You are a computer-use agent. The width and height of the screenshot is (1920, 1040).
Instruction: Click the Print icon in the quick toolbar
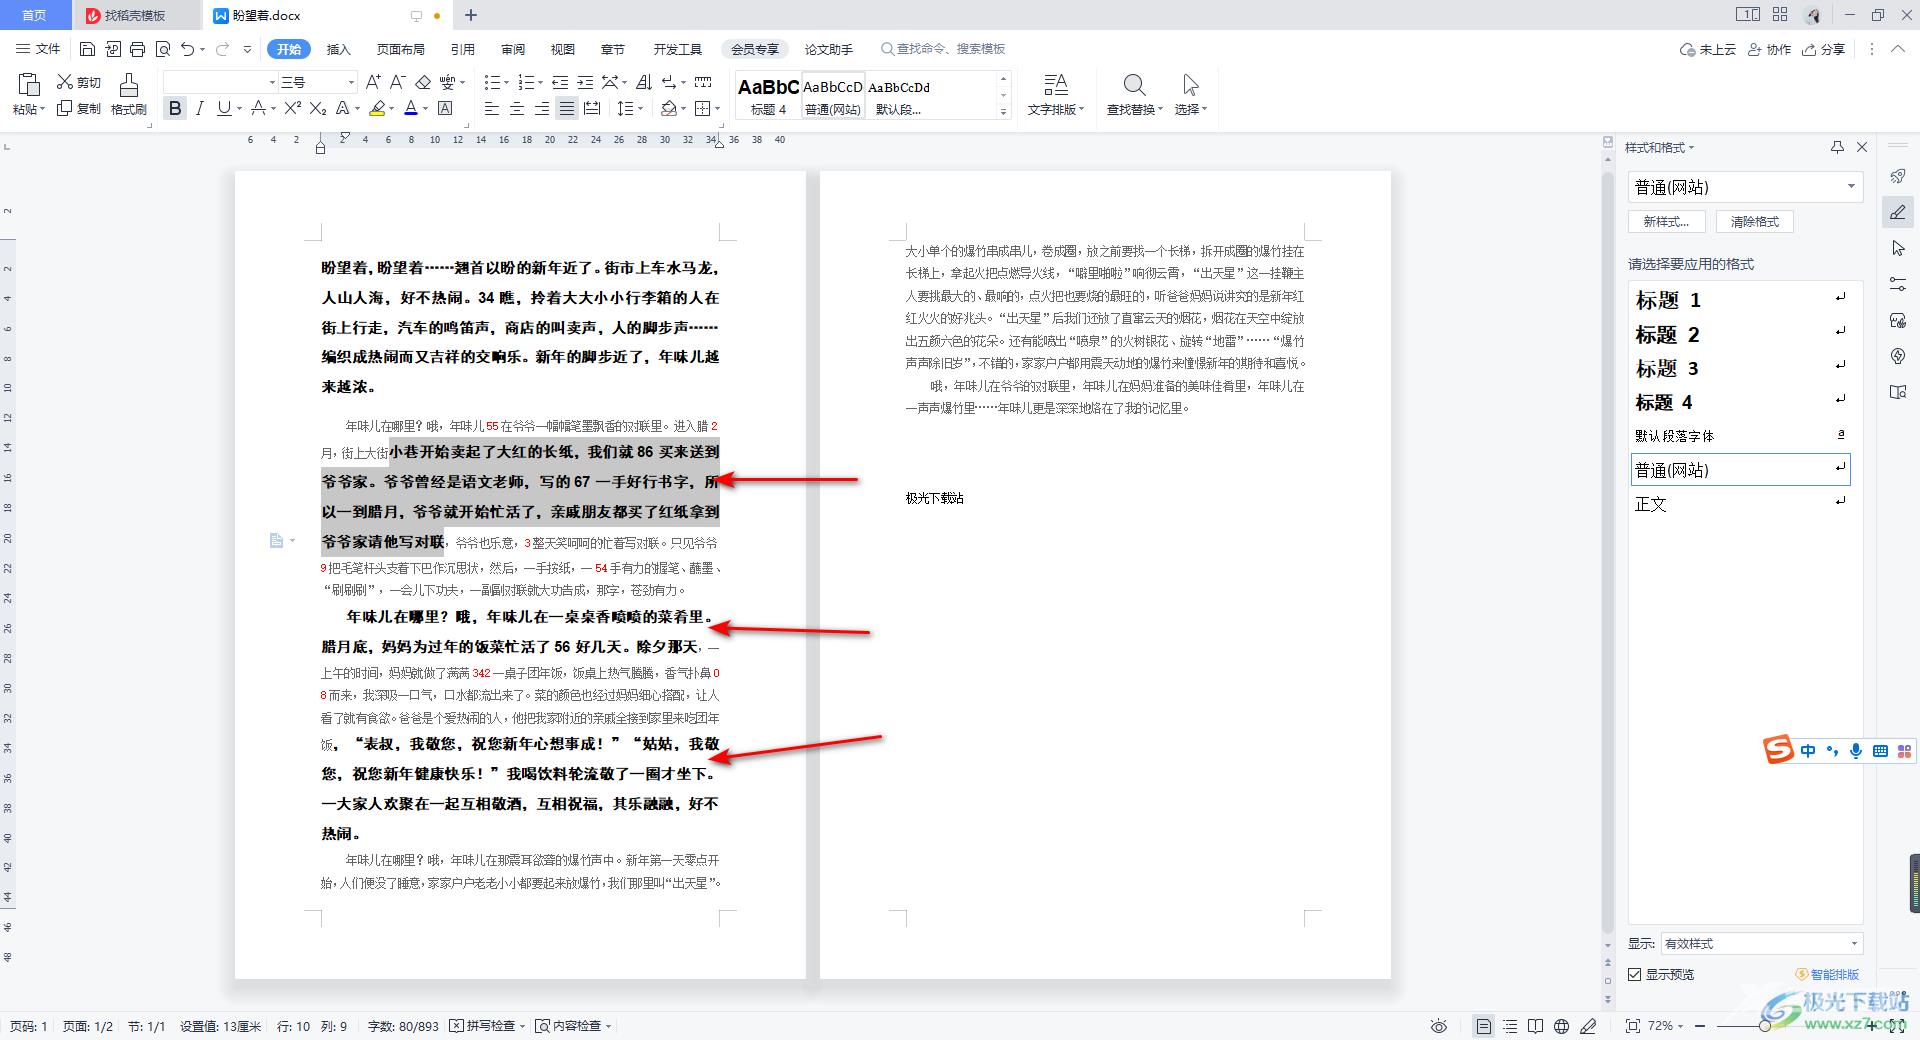click(x=138, y=49)
